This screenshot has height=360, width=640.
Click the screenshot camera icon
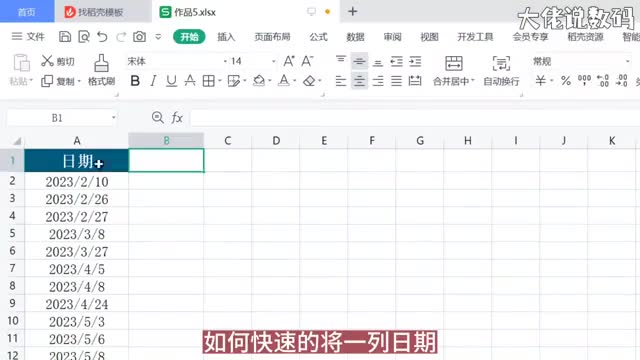(x=139, y=37)
